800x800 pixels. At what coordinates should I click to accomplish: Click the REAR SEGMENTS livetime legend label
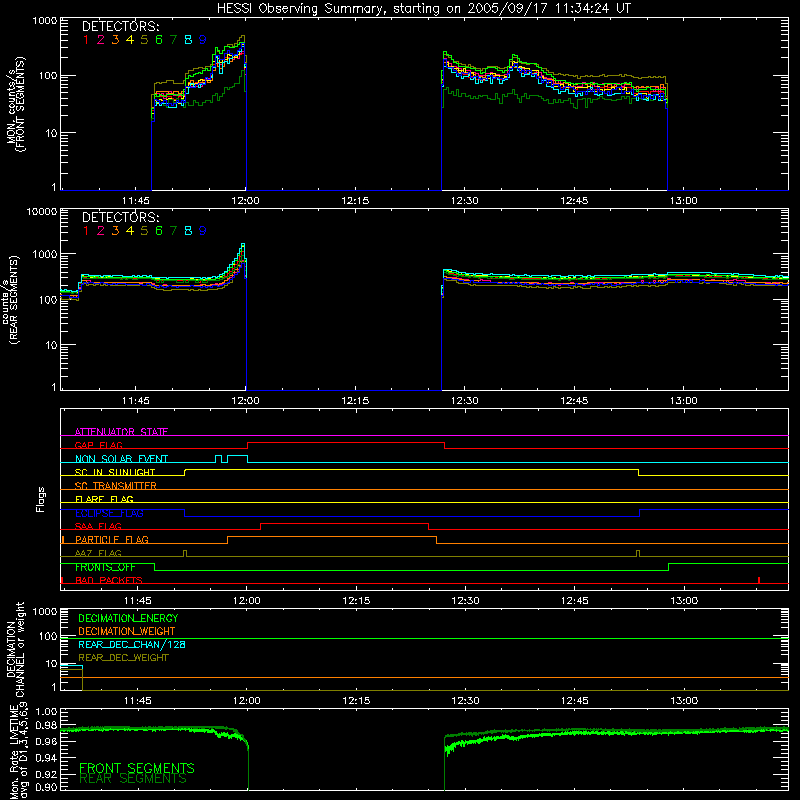[x=133, y=779]
